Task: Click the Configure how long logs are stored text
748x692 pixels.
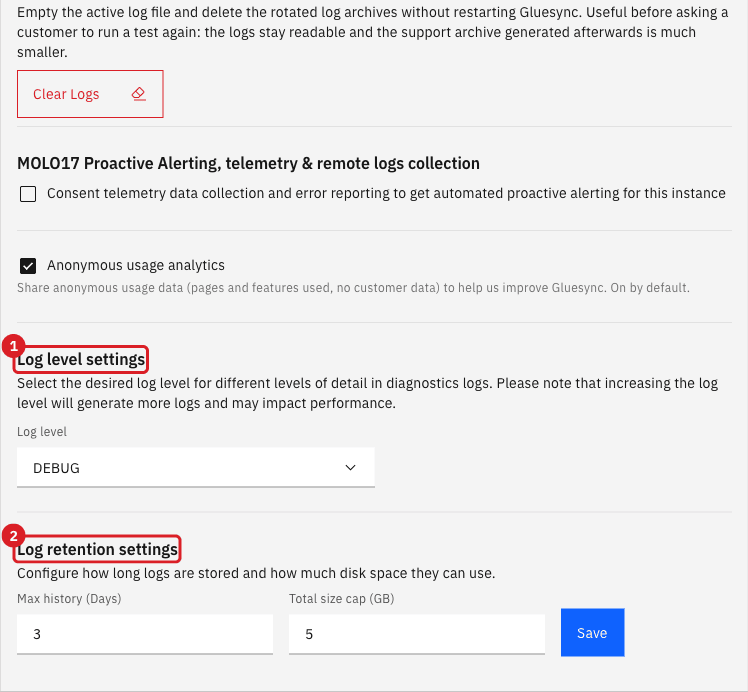Action: 256,573
